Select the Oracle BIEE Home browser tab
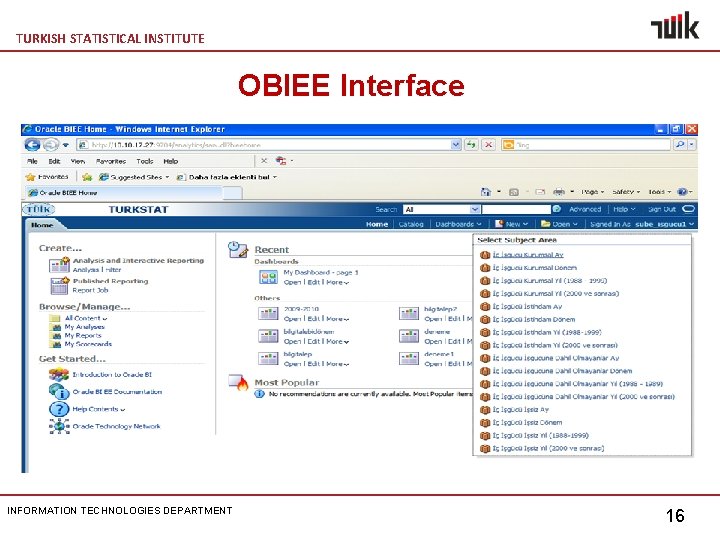720x540 pixels. pyautogui.click(x=124, y=193)
